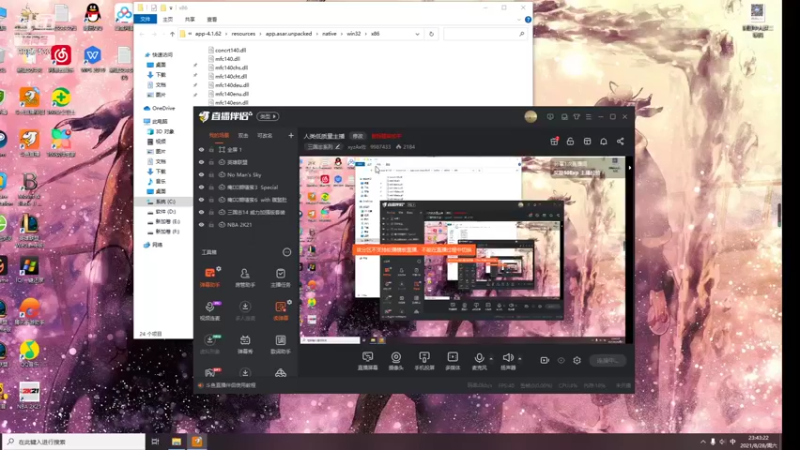Expand the speaker options arrow
This screenshot has height=450, width=800.
519,358
